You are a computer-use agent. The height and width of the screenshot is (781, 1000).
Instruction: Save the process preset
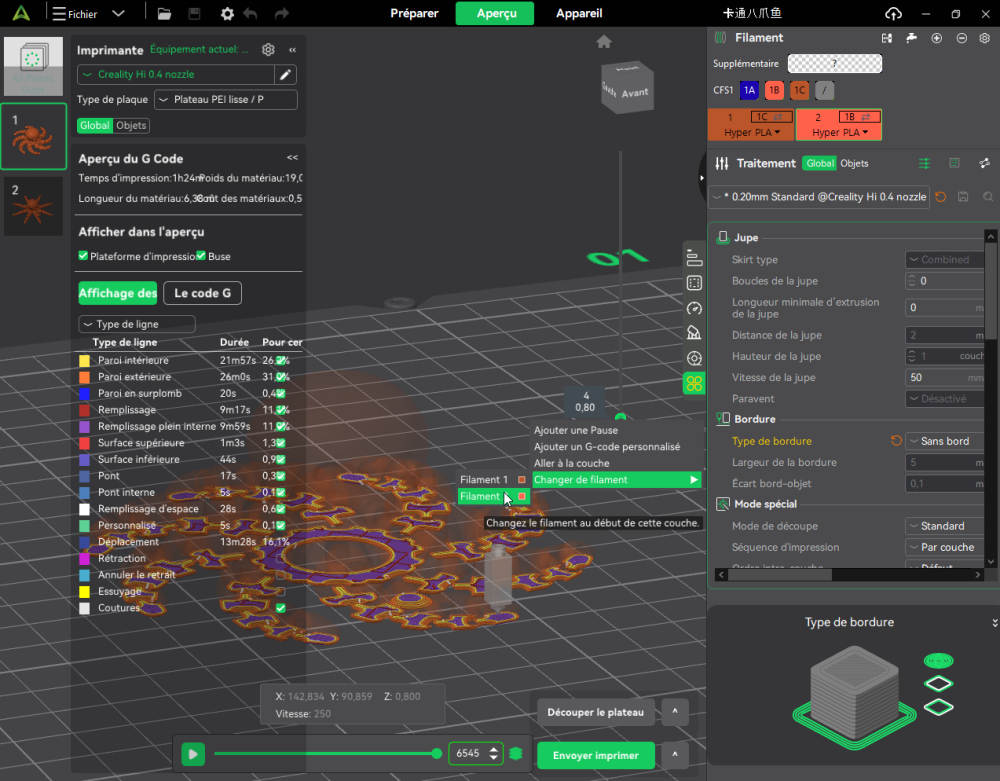tap(963, 197)
